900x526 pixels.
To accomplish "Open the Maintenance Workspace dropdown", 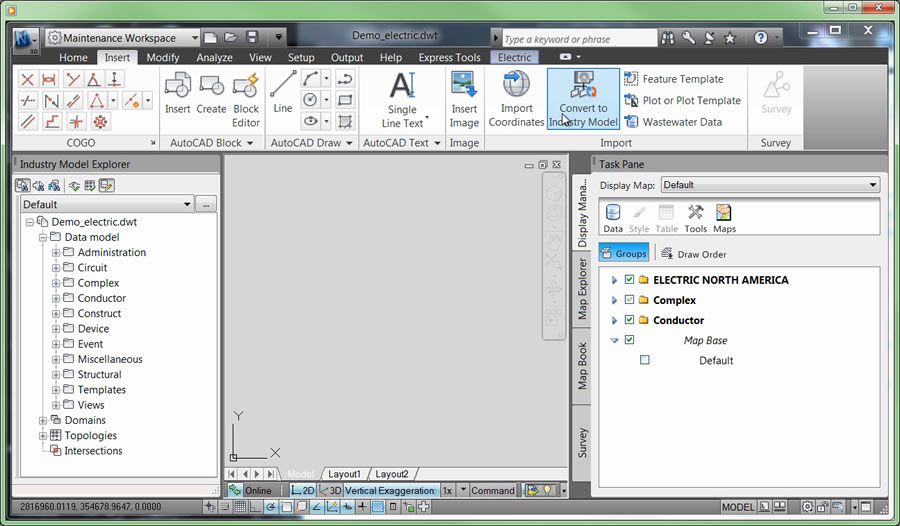I will (123, 38).
